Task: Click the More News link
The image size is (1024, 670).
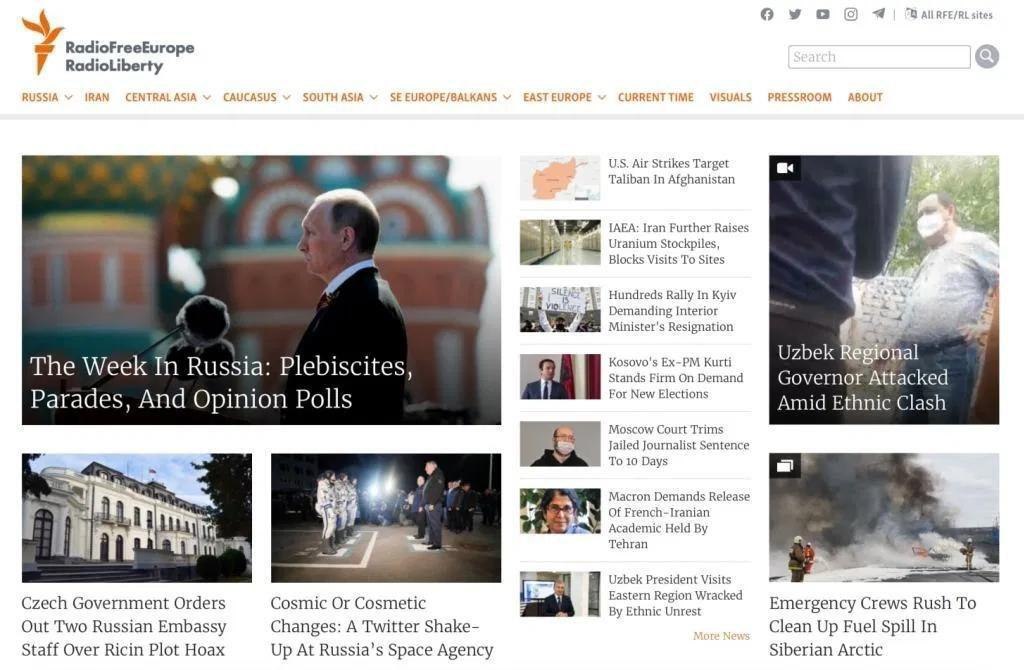Action: [x=721, y=635]
